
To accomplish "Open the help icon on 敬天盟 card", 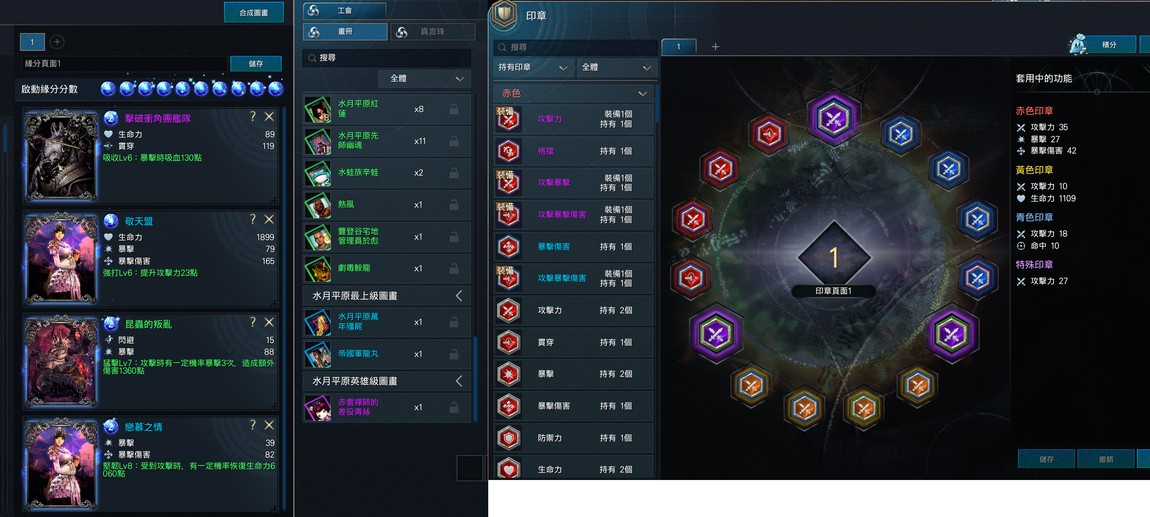I will coord(253,219).
